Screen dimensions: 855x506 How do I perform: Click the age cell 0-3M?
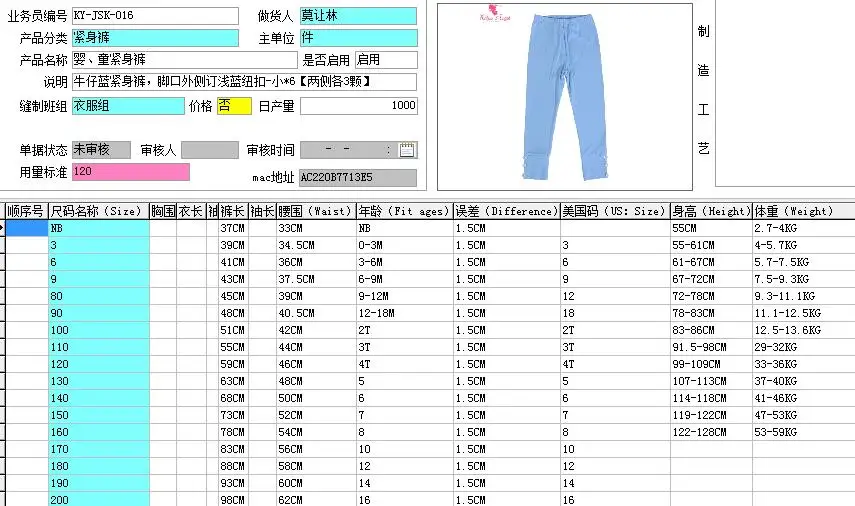pos(405,245)
